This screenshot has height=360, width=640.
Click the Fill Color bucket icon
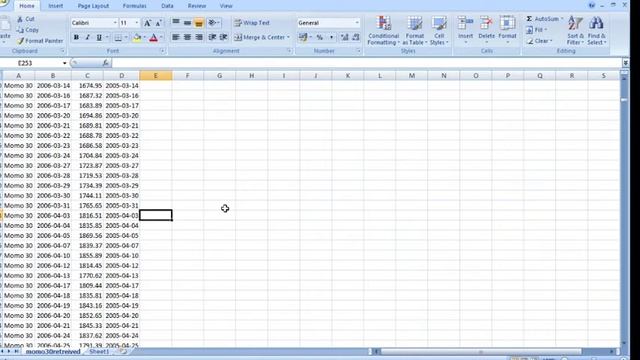(x=137, y=38)
